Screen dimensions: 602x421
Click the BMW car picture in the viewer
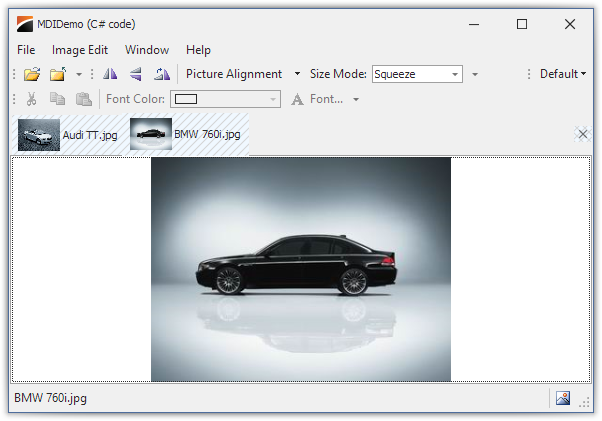point(301,269)
